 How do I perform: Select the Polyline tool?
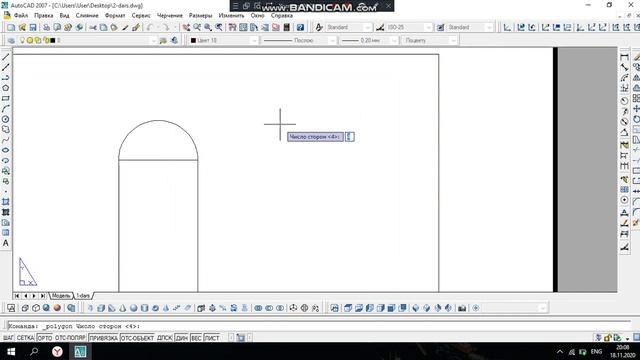pyautogui.click(x=5, y=78)
